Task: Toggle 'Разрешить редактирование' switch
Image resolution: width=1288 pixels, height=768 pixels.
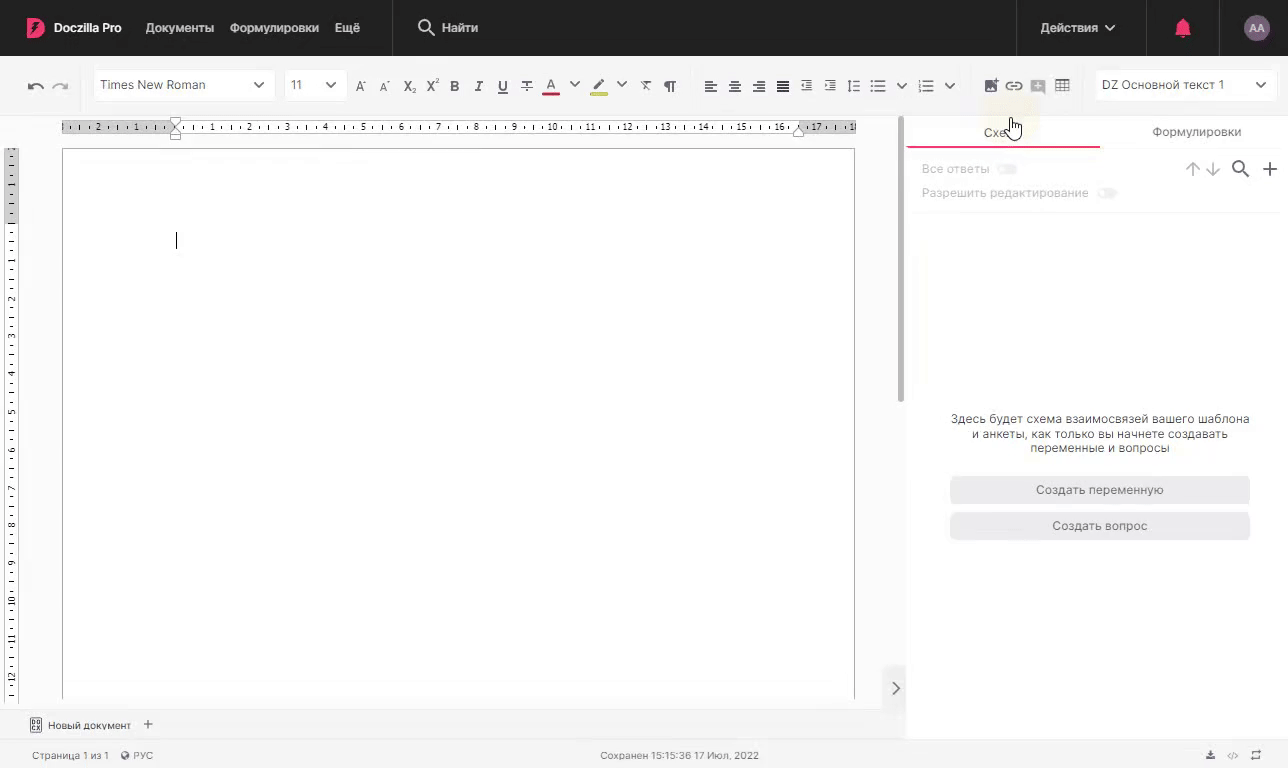Action: point(1107,193)
